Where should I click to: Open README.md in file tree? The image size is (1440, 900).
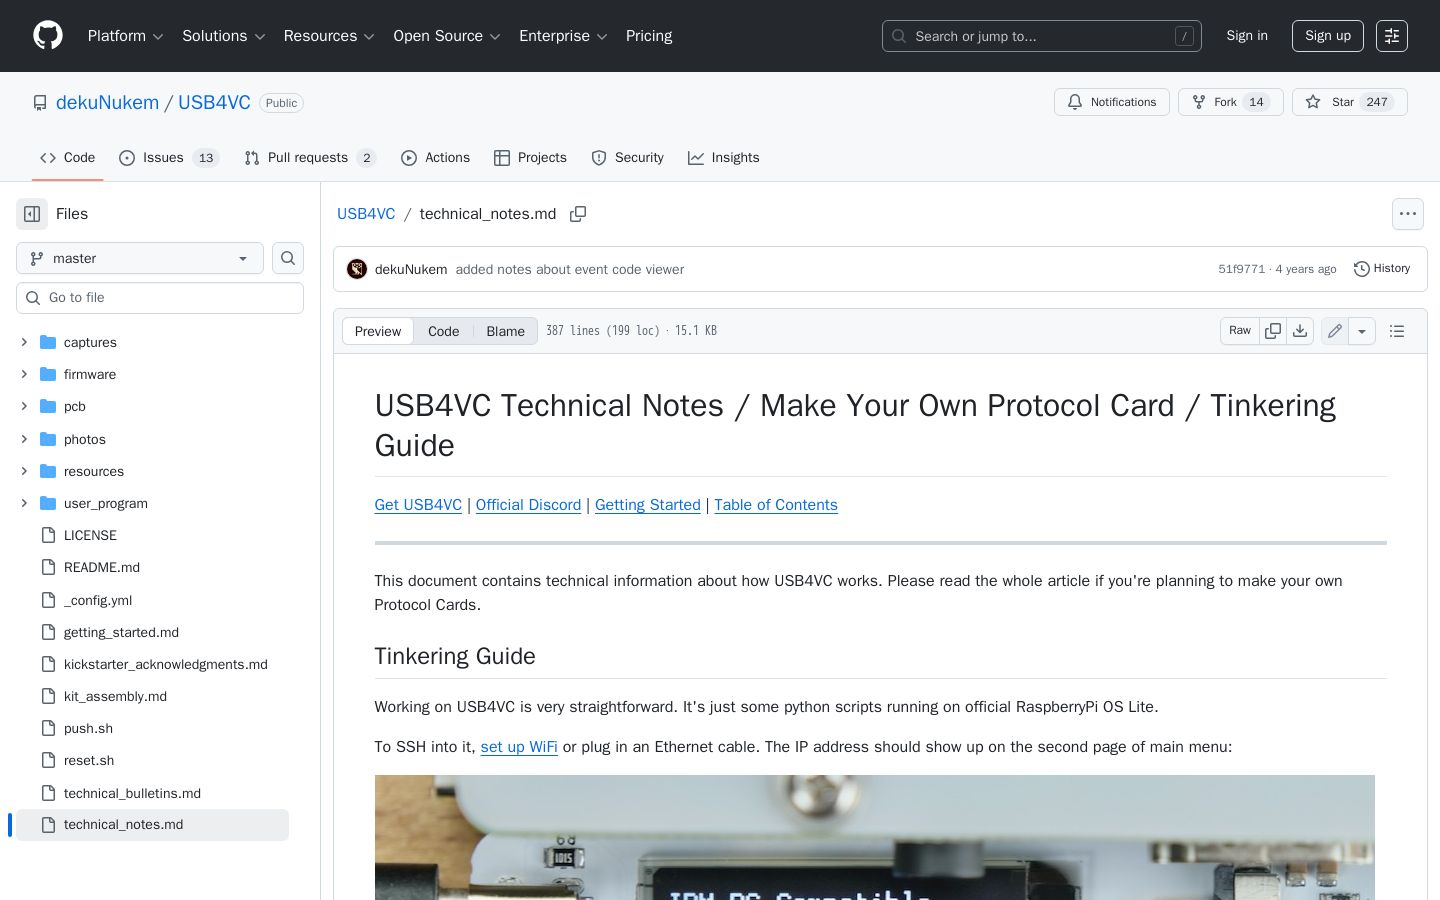point(102,567)
